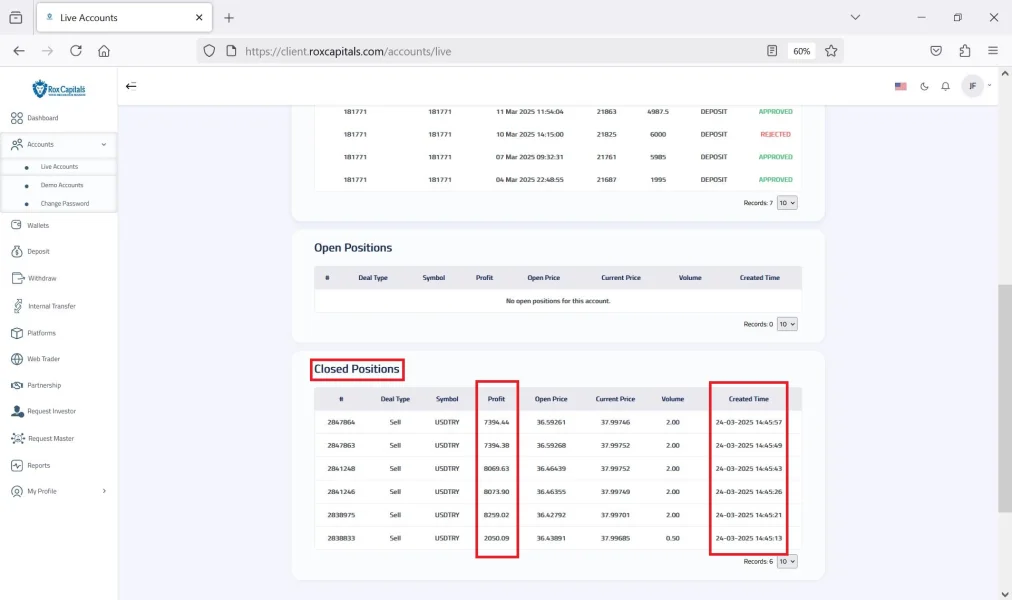
Task: Select Change Password submenu item
Action: point(65,203)
